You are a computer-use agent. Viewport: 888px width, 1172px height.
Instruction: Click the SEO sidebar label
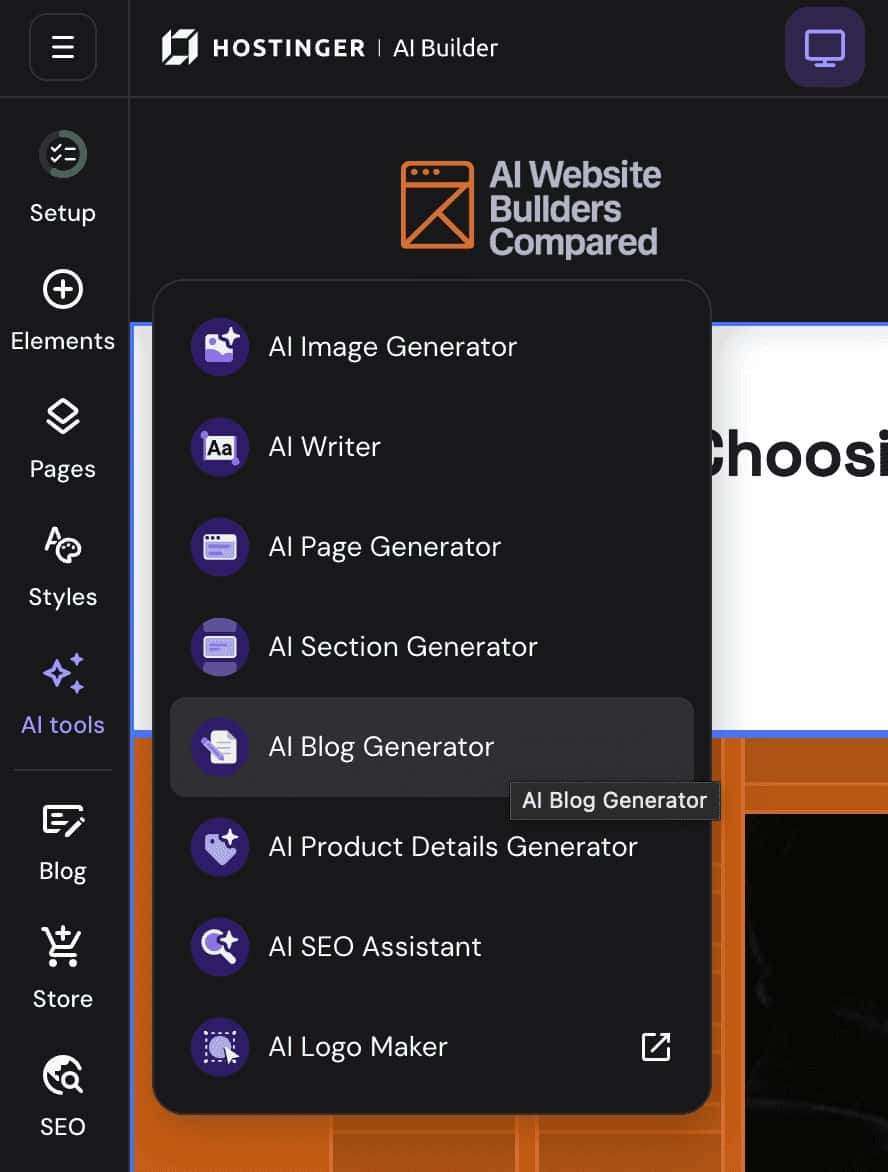click(63, 1126)
